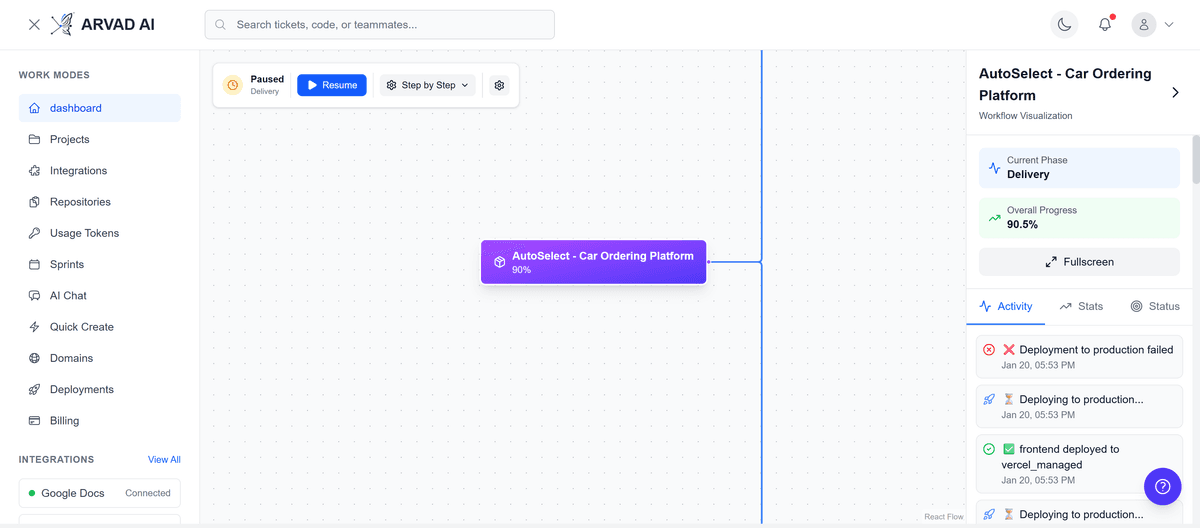Image resolution: width=1200 pixels, height=528 pixels.
Task: Select Usage Tokens menu item
Action: 100,233
